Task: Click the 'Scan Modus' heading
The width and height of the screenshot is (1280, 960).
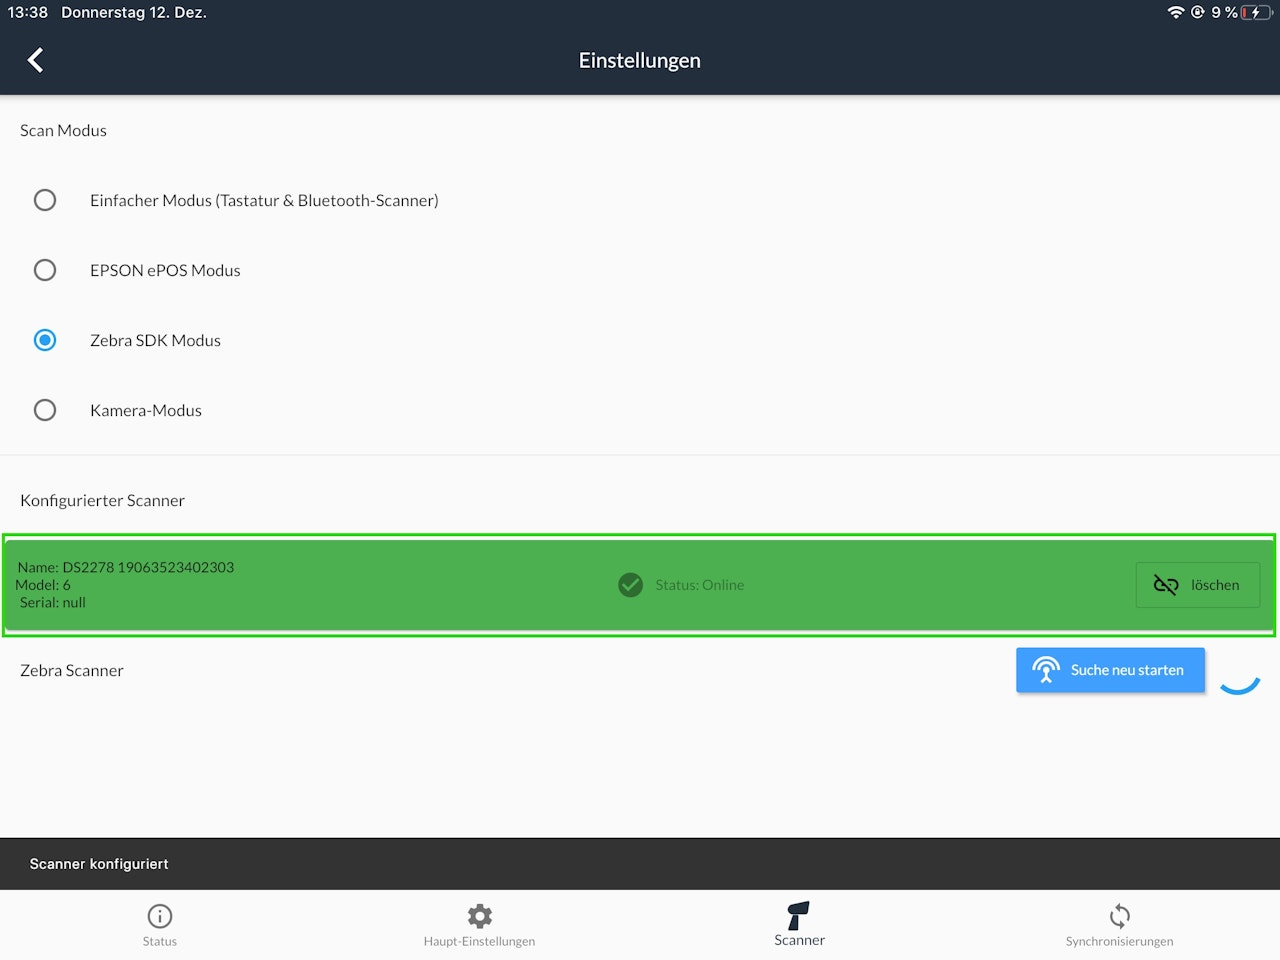Action: tap(63, 130)
